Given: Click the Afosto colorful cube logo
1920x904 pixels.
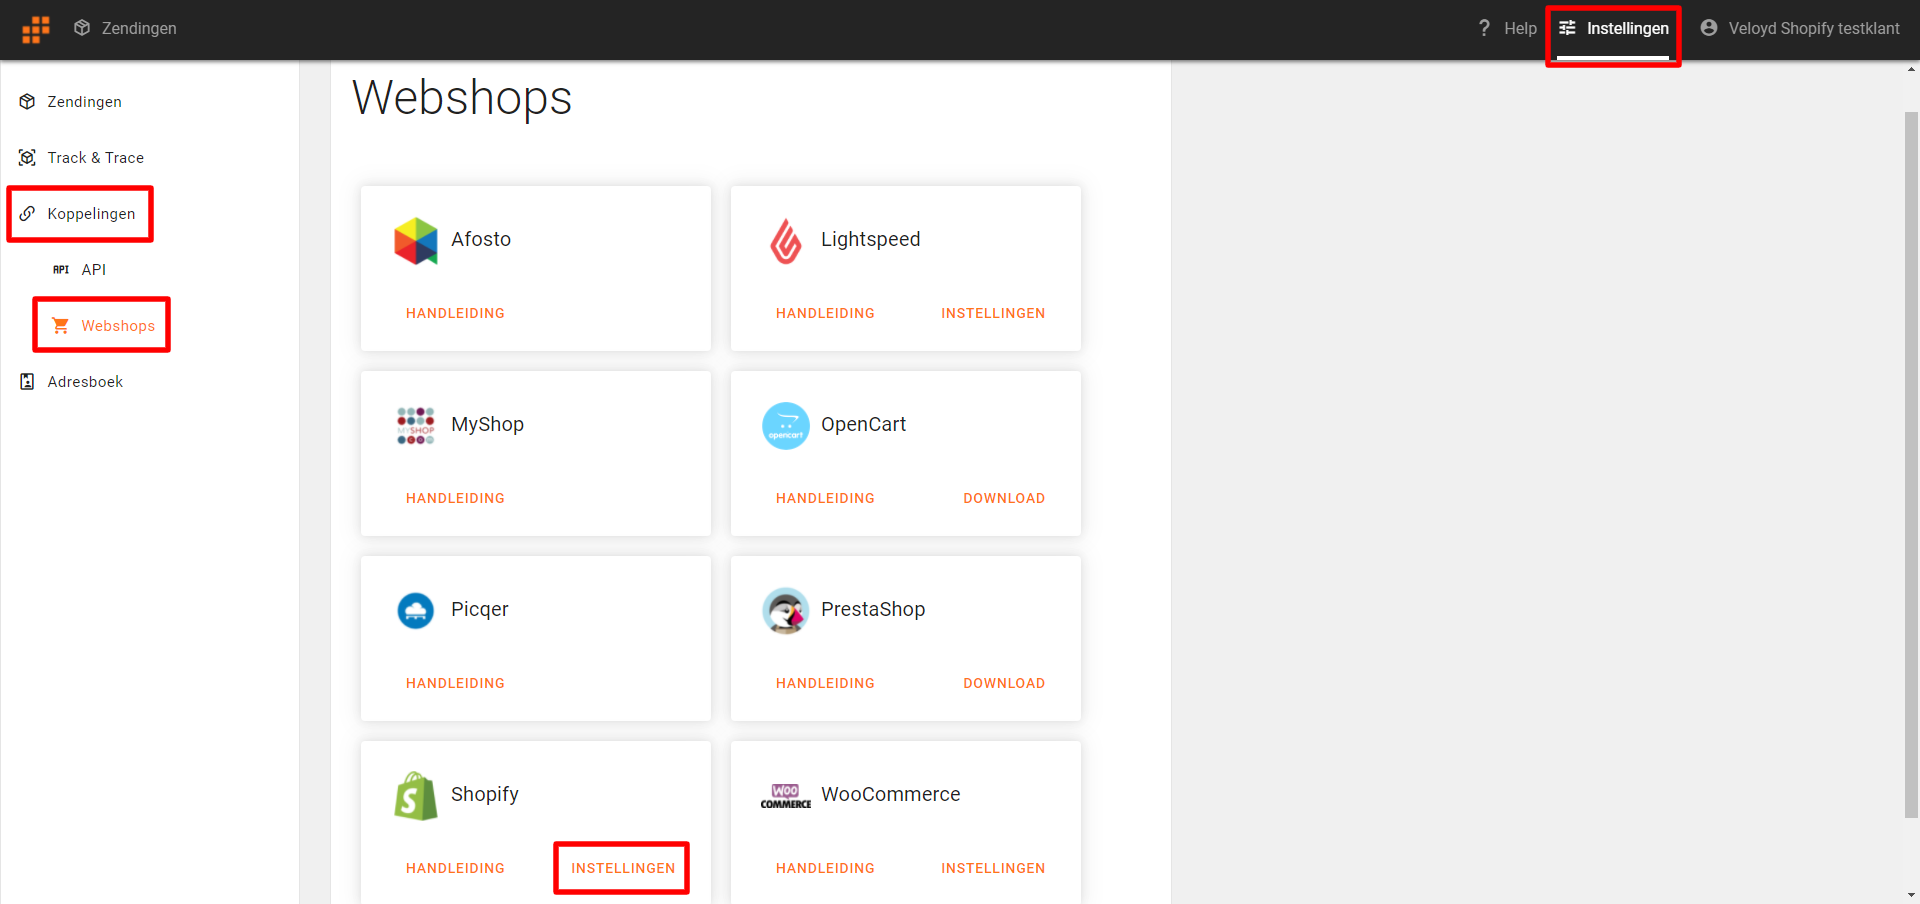Looking at the screenshot, I should (x=416, y=240).
